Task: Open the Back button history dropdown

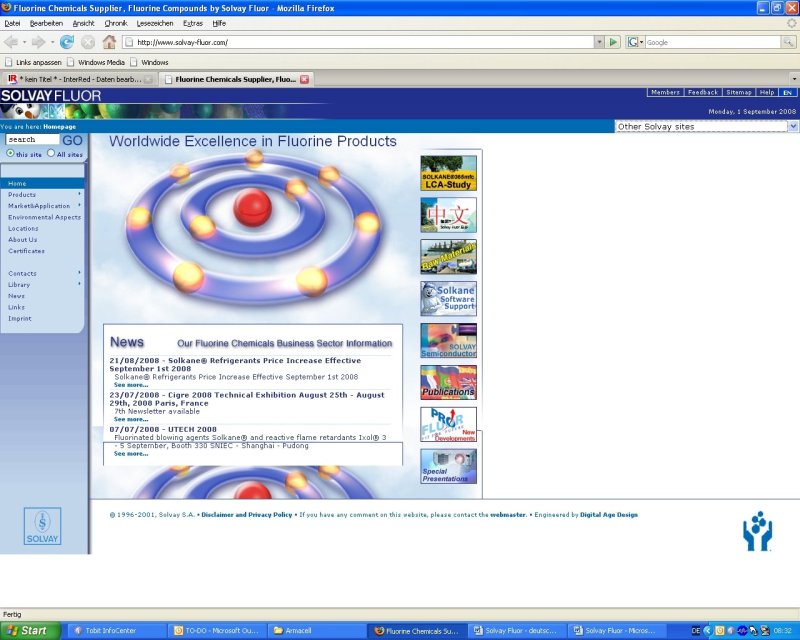Action: pyautogui.click(x=24, y=42)
